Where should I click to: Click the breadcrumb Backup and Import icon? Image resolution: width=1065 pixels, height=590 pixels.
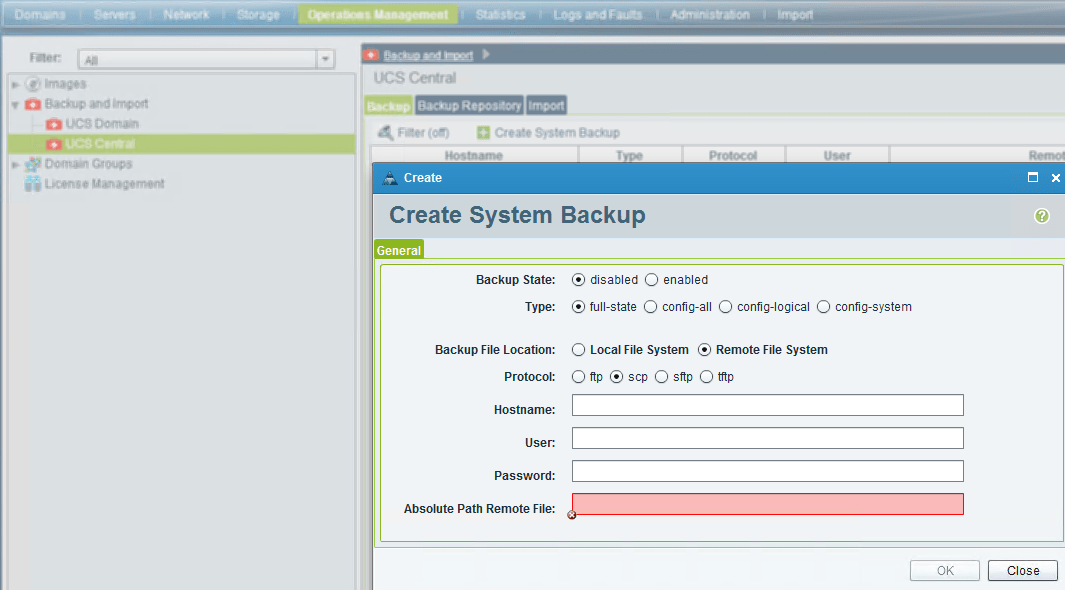pyautogui.click(x=372, y=55)
